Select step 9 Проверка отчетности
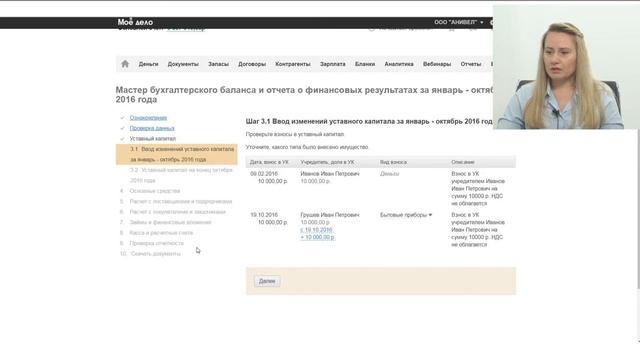The height and width of the screenshot is (360, 640). 157,243
